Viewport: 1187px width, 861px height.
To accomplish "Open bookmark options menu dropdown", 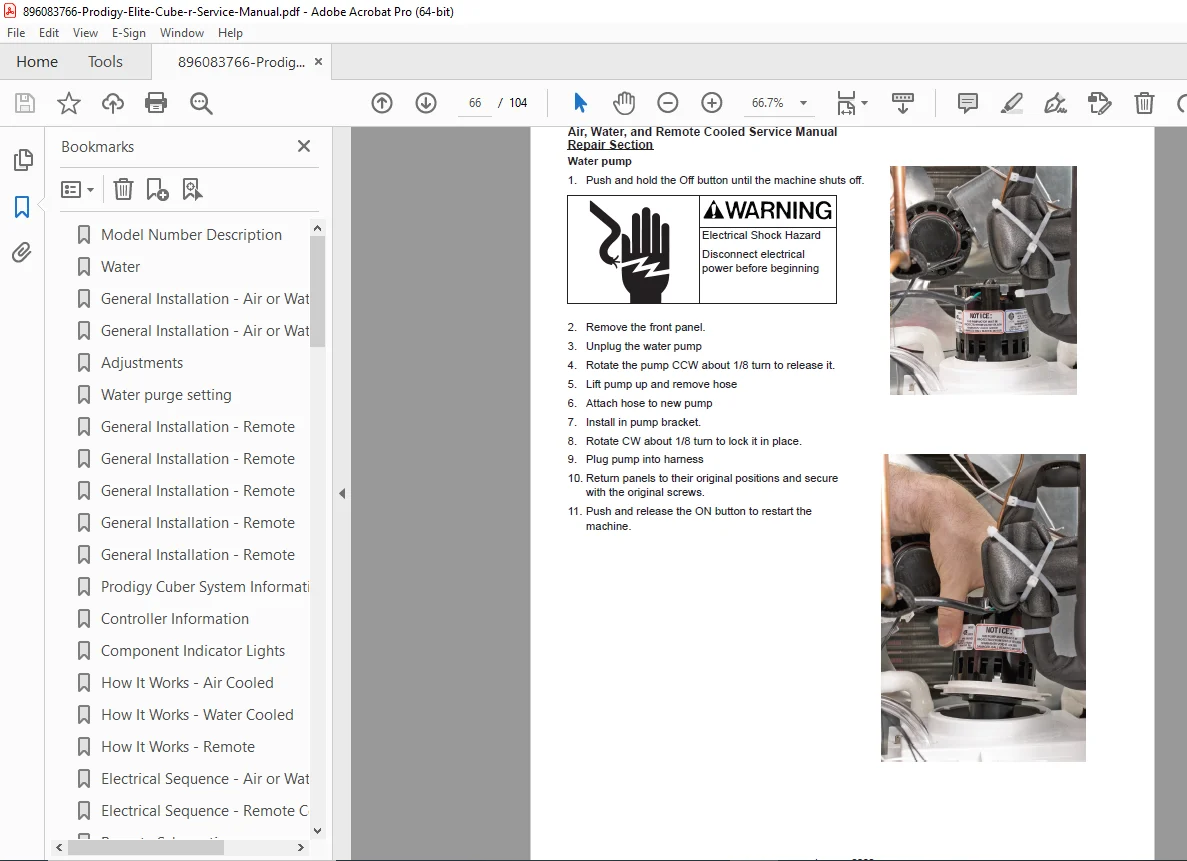I will tap(77, 189).
